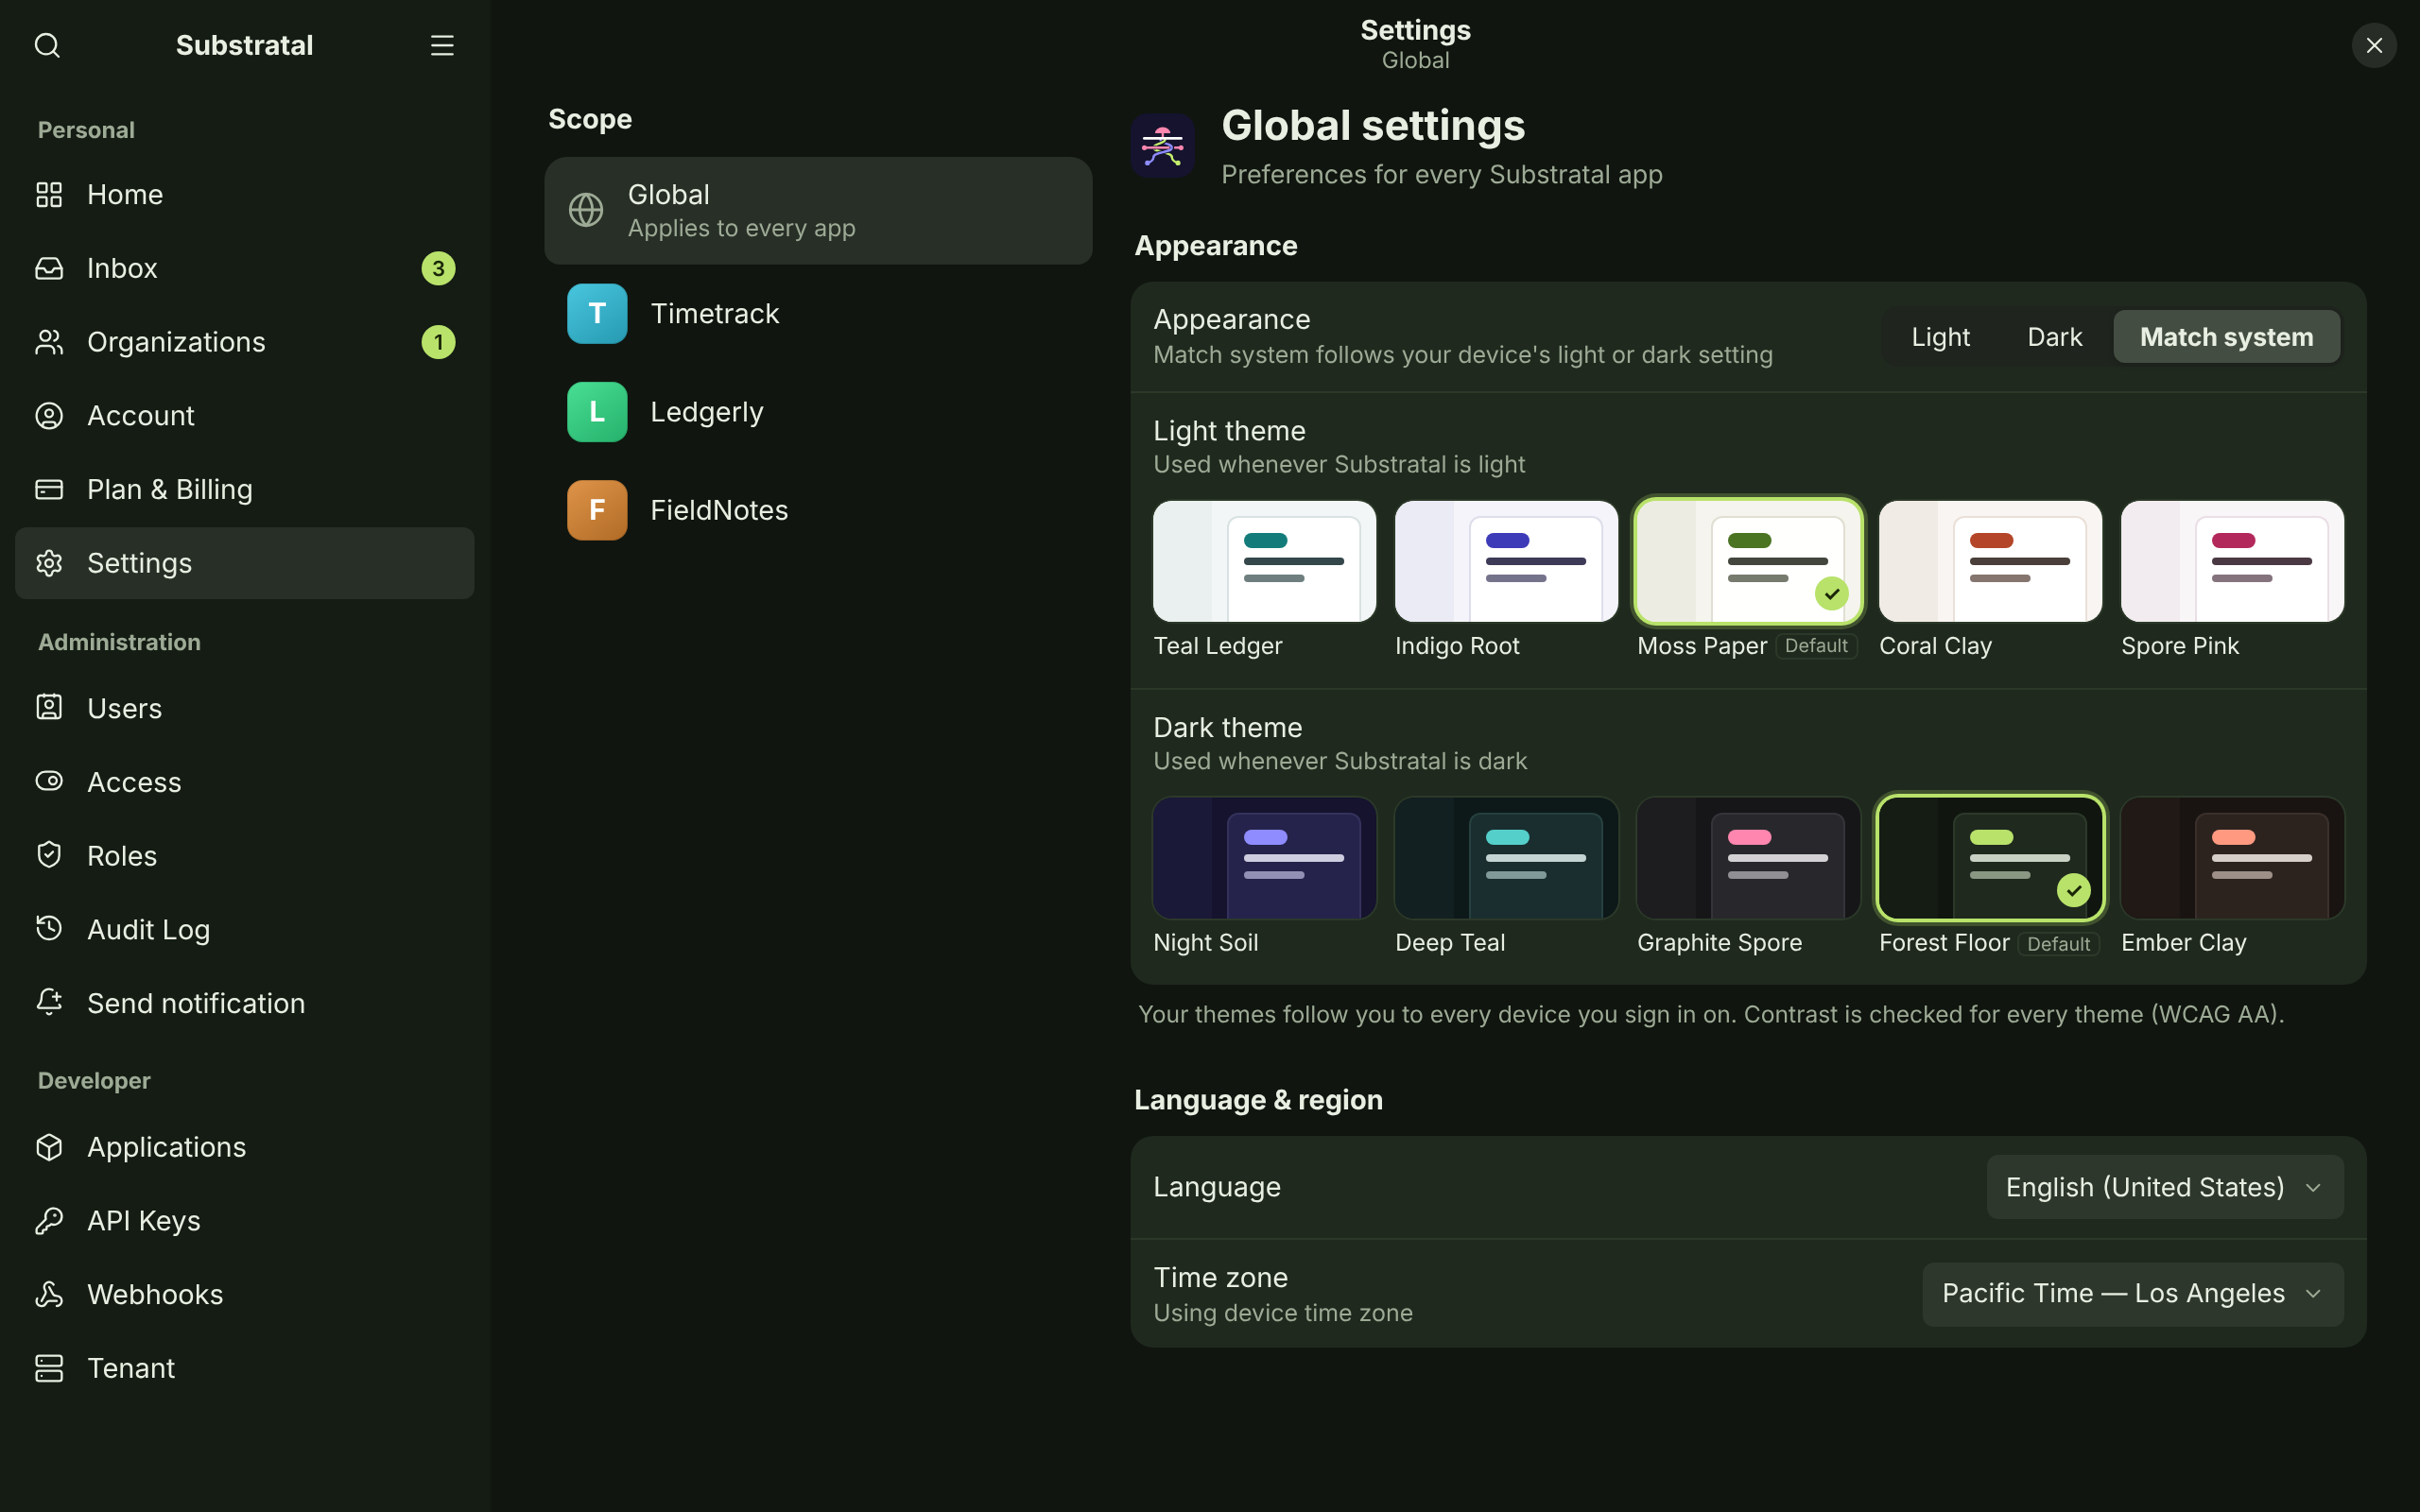Image resolution: width=2420 pixels, height=1512 pixels.
Task: Select the Graphite Spore dark theme
Action: pos(1748,858)
